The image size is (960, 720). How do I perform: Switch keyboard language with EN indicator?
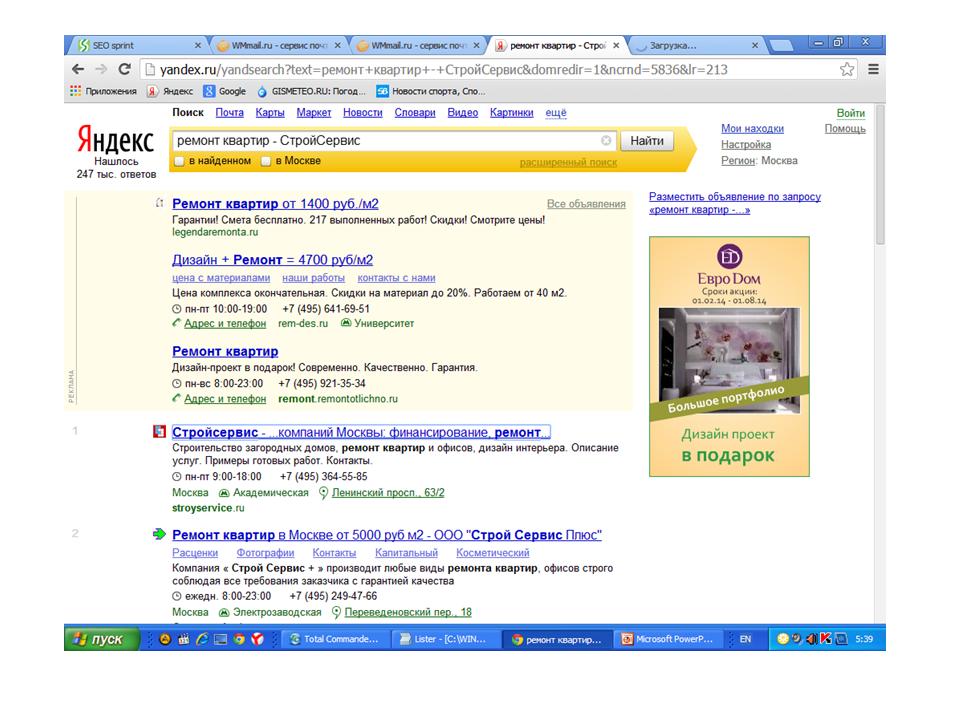pyautogui.click(x=745, y=639)
